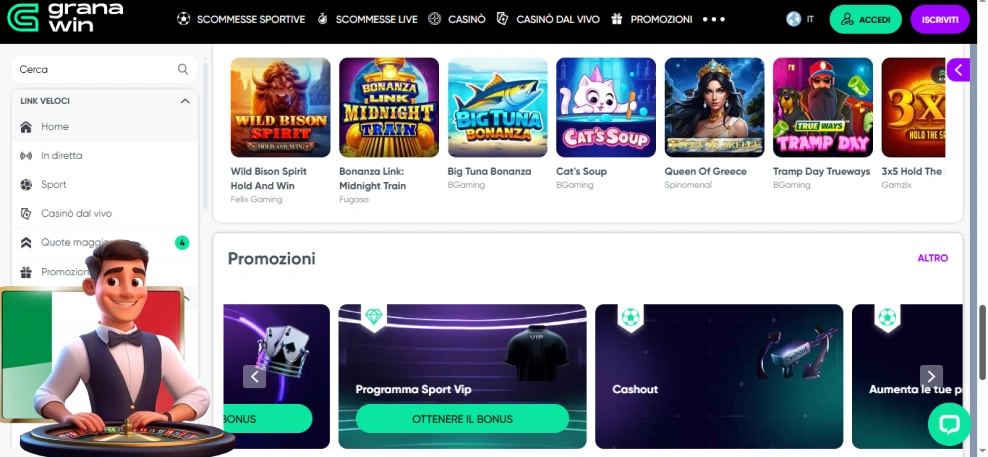Click the search magnifier icon
Viewport: 988px width, 457px height.
point(183,69)
